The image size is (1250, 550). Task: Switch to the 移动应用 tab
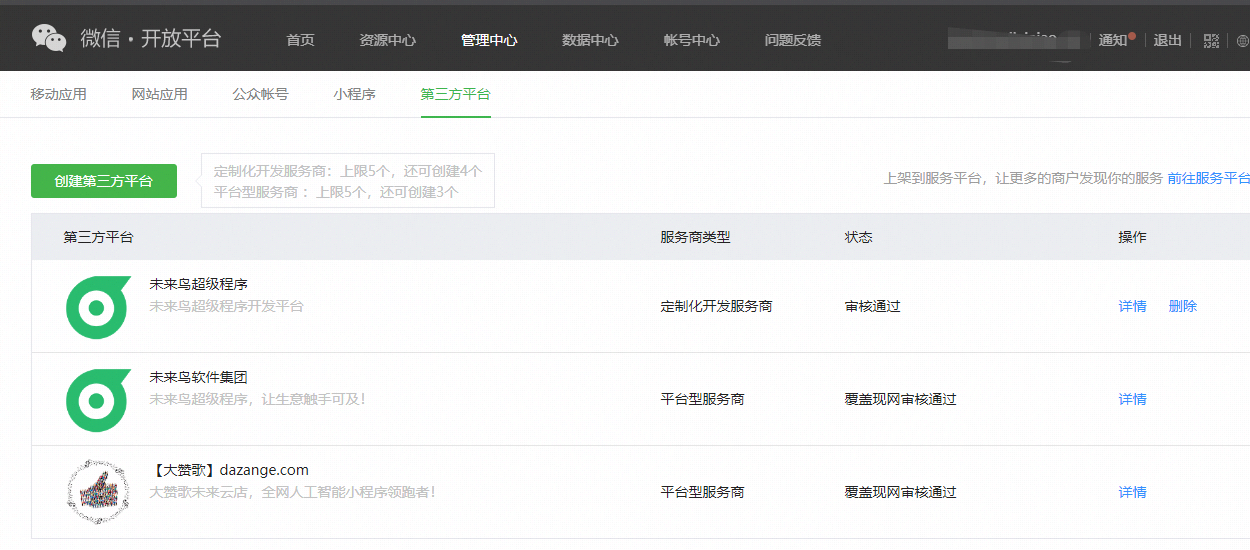58,94
